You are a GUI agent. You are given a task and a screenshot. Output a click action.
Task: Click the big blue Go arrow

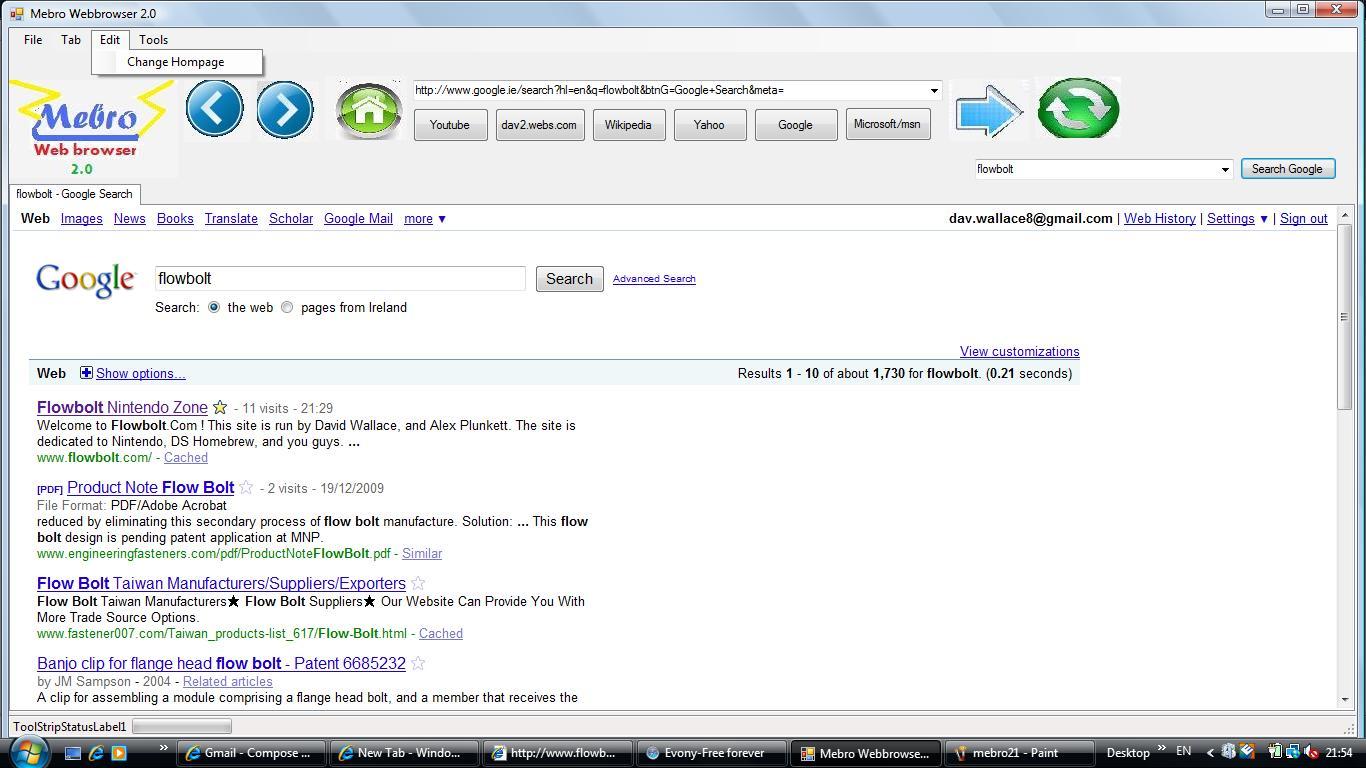pyautogui.click(x=988, y=112)
